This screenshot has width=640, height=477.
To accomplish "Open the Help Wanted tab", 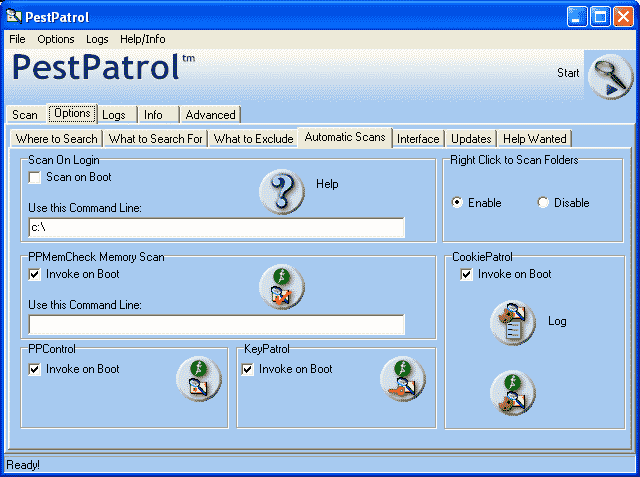I will click(x=535, y=139).
